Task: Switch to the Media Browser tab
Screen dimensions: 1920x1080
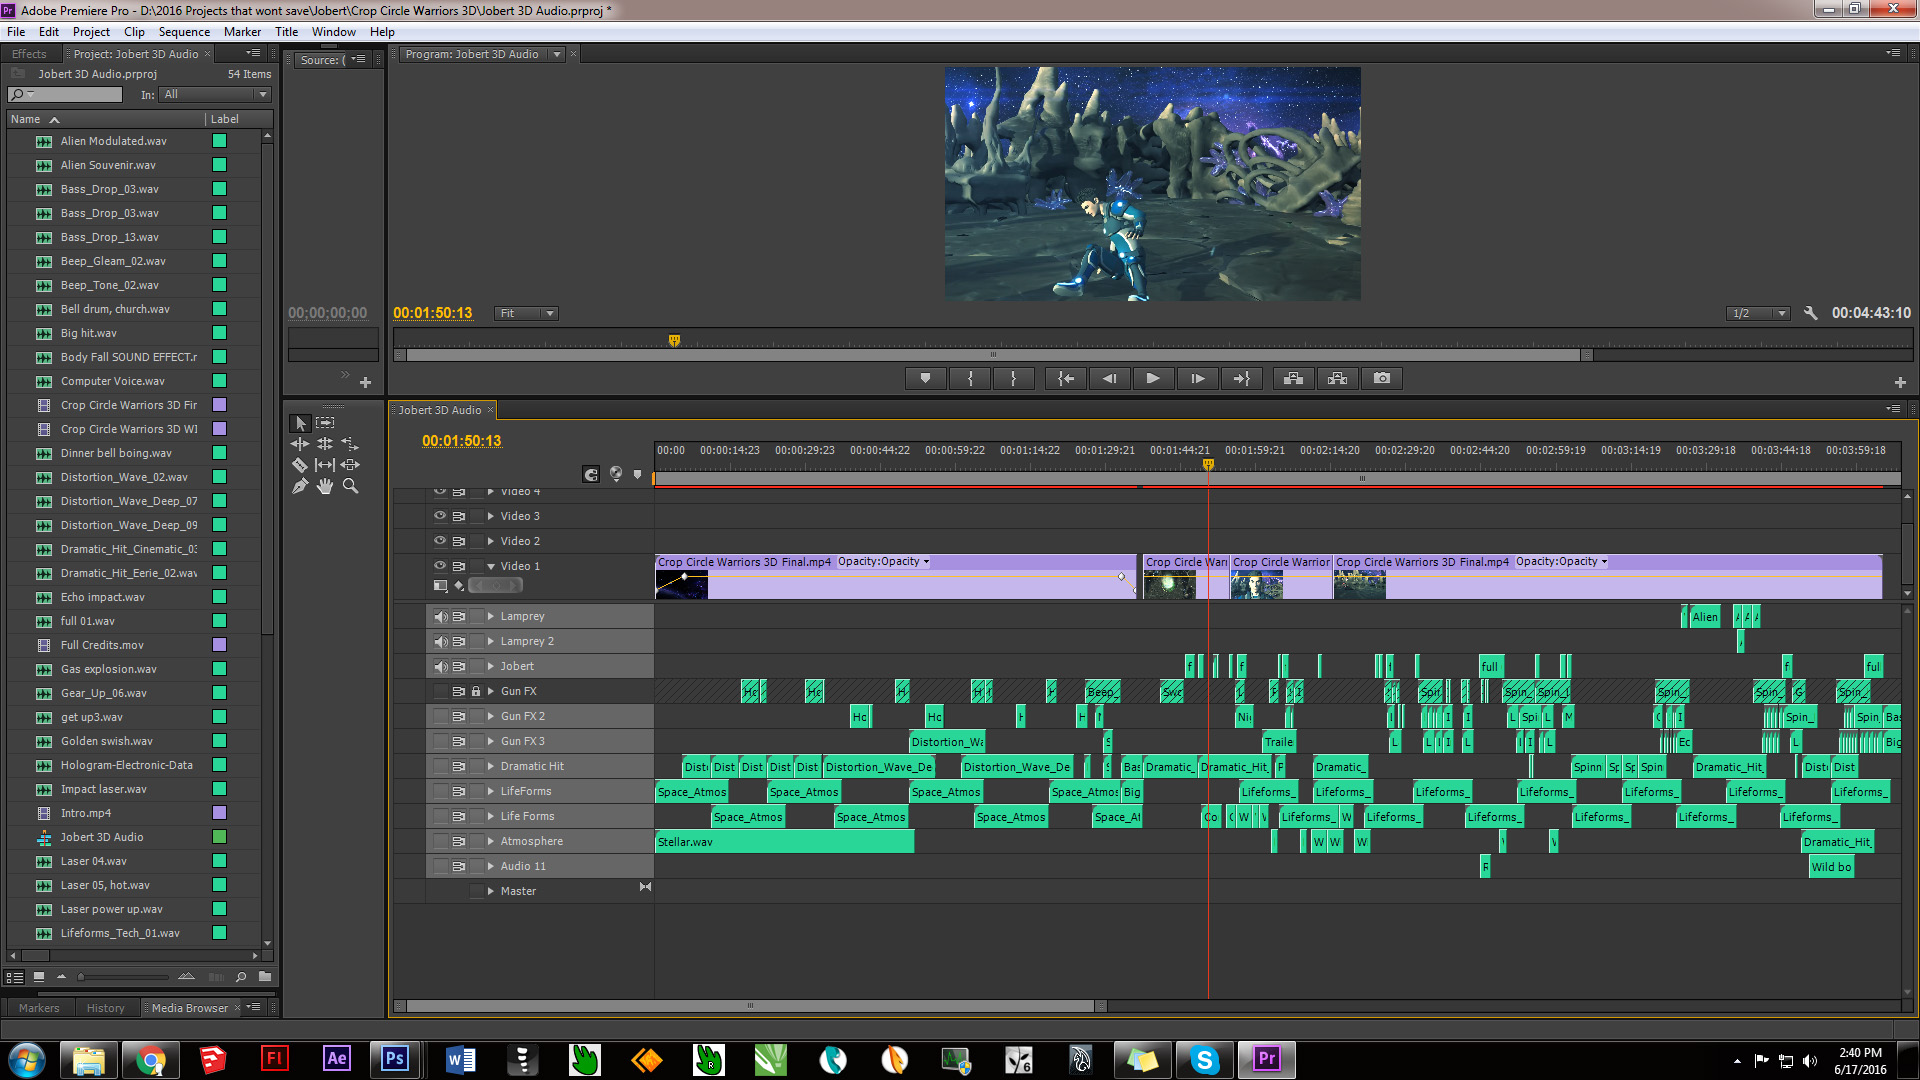Action: pyautogui.click(x=189, y=1008)
